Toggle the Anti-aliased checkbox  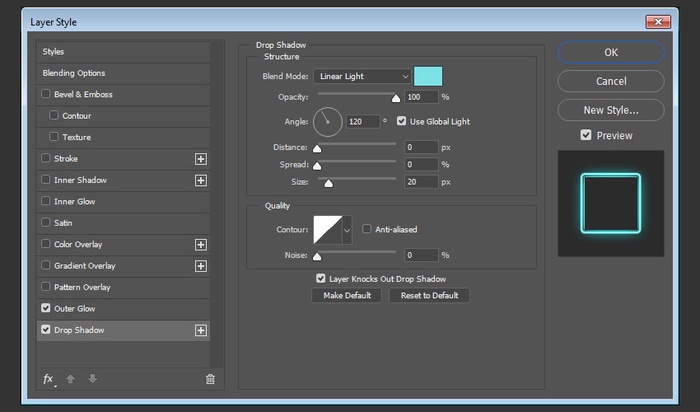coord(367,229)
